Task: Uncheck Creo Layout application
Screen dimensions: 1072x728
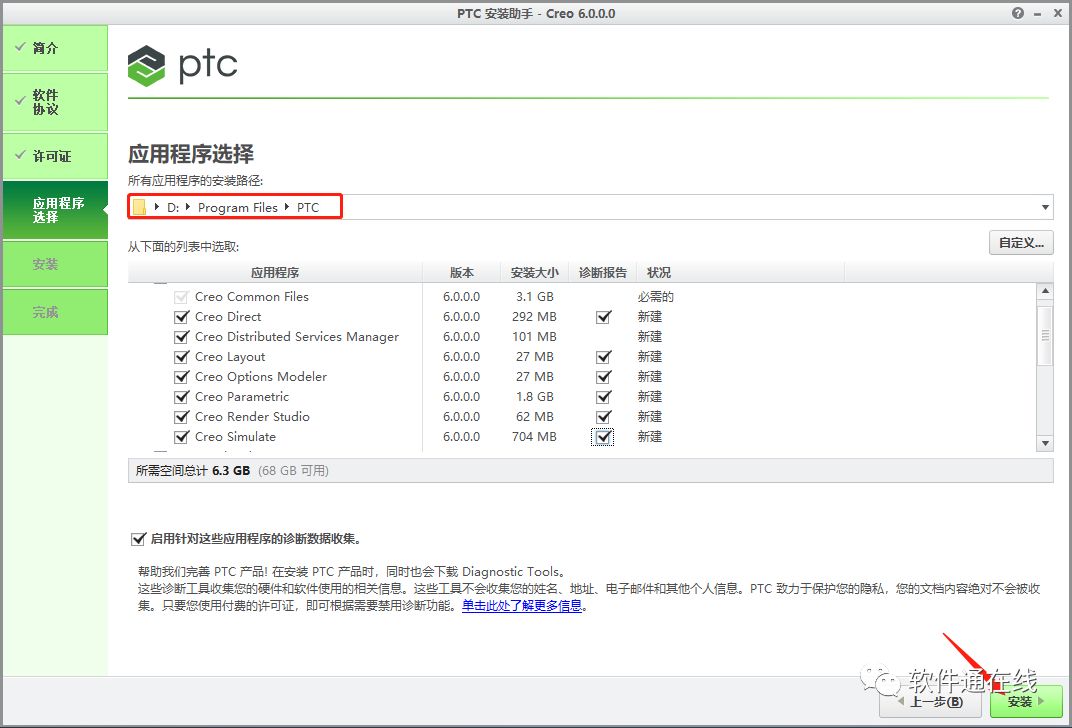Action: pos(181,357)
